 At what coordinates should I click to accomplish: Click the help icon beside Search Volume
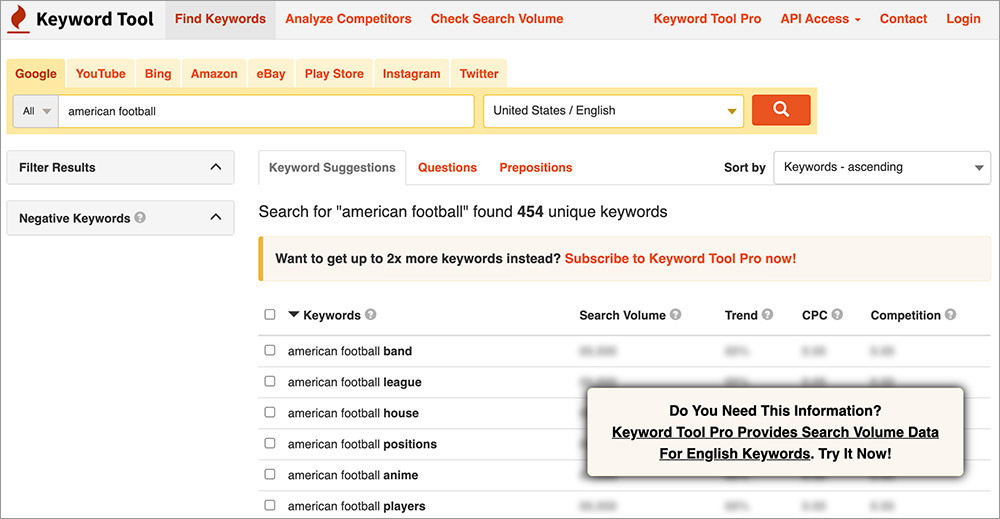676,314
